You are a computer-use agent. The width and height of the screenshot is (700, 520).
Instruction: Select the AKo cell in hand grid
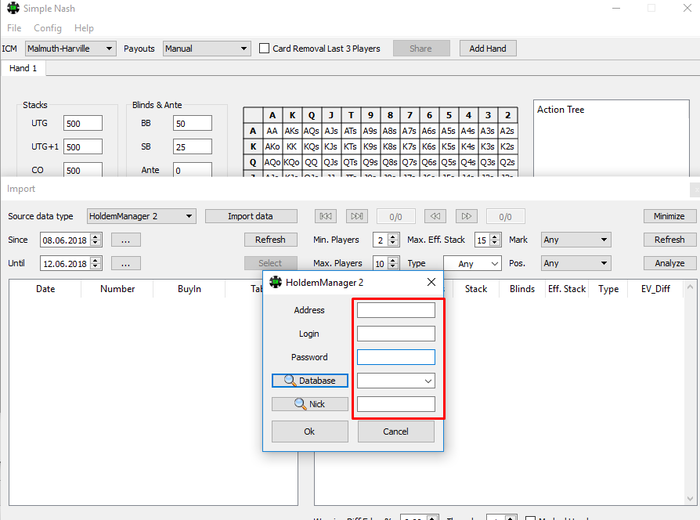pos(272,146)
